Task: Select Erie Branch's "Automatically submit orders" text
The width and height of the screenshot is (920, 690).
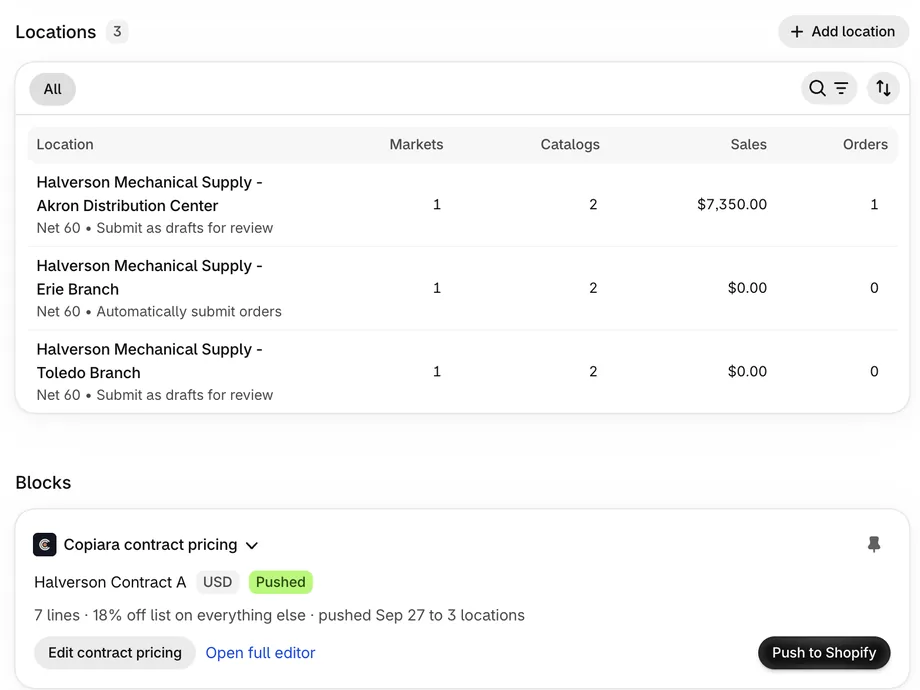Action: 189,312
